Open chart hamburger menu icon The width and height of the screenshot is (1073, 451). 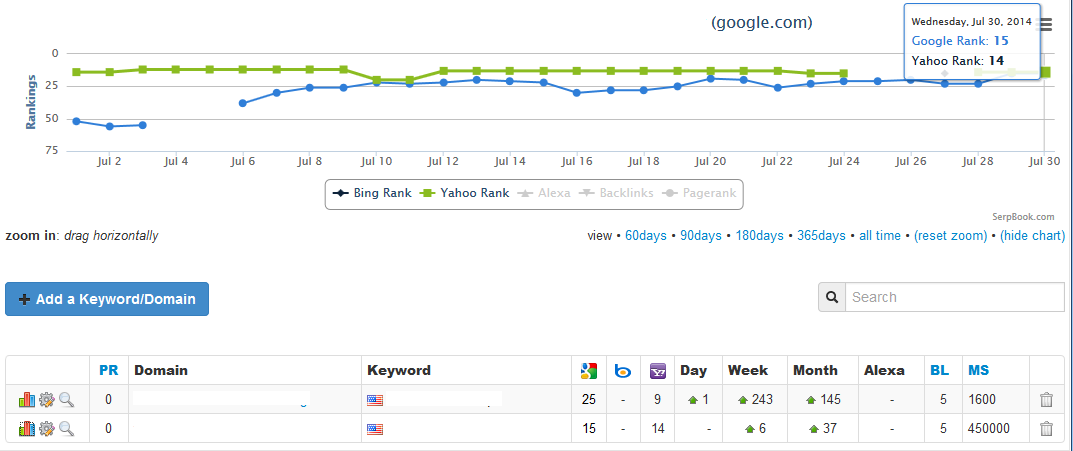click(x=1046, y=25)
